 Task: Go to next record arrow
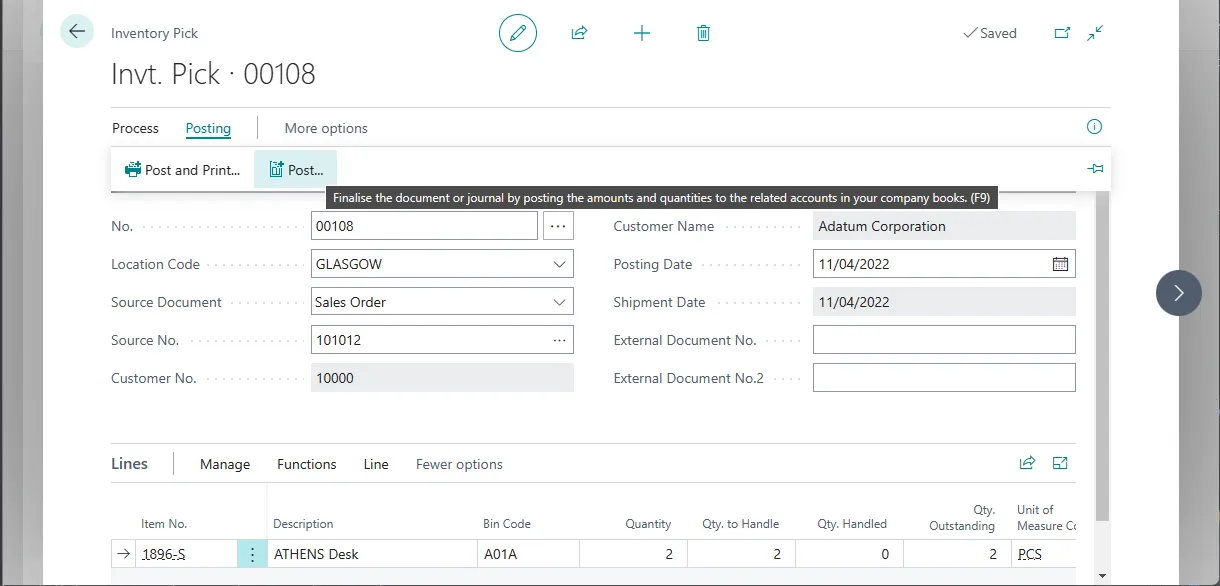[x=1179, y=293]
